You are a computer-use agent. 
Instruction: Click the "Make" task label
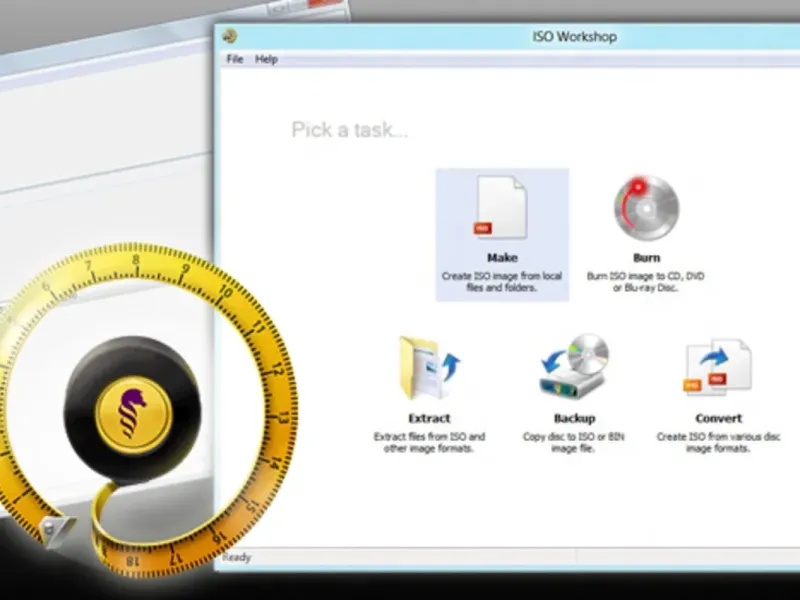coord(502,258)
